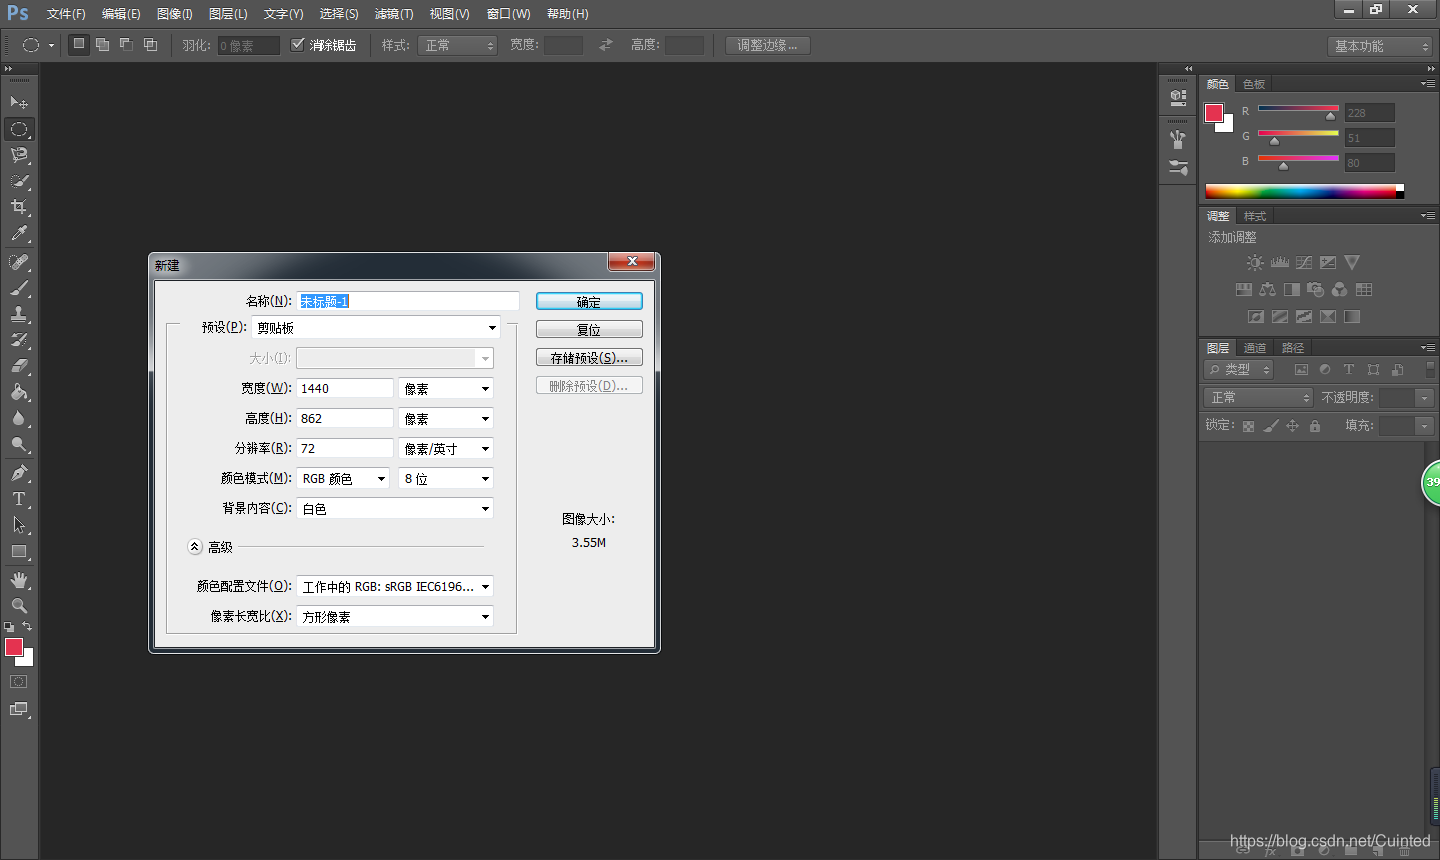This screenshot has height=860, width=1440.
Task: Toggle the 消除锯齿 anti-alias checkbox
Action: pos(297,45)
